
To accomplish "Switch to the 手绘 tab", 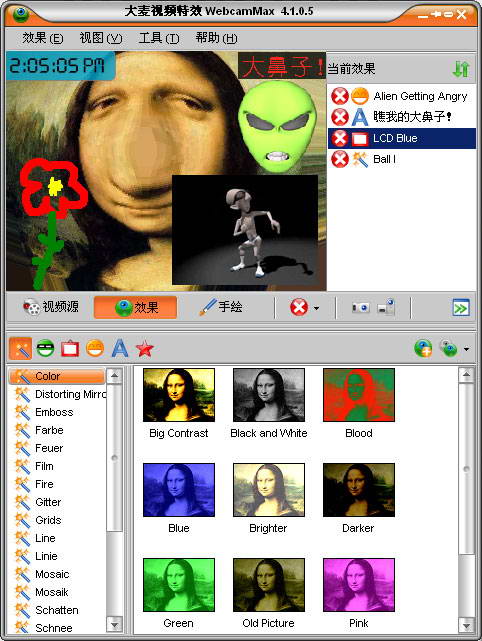I will pos(221,307).
